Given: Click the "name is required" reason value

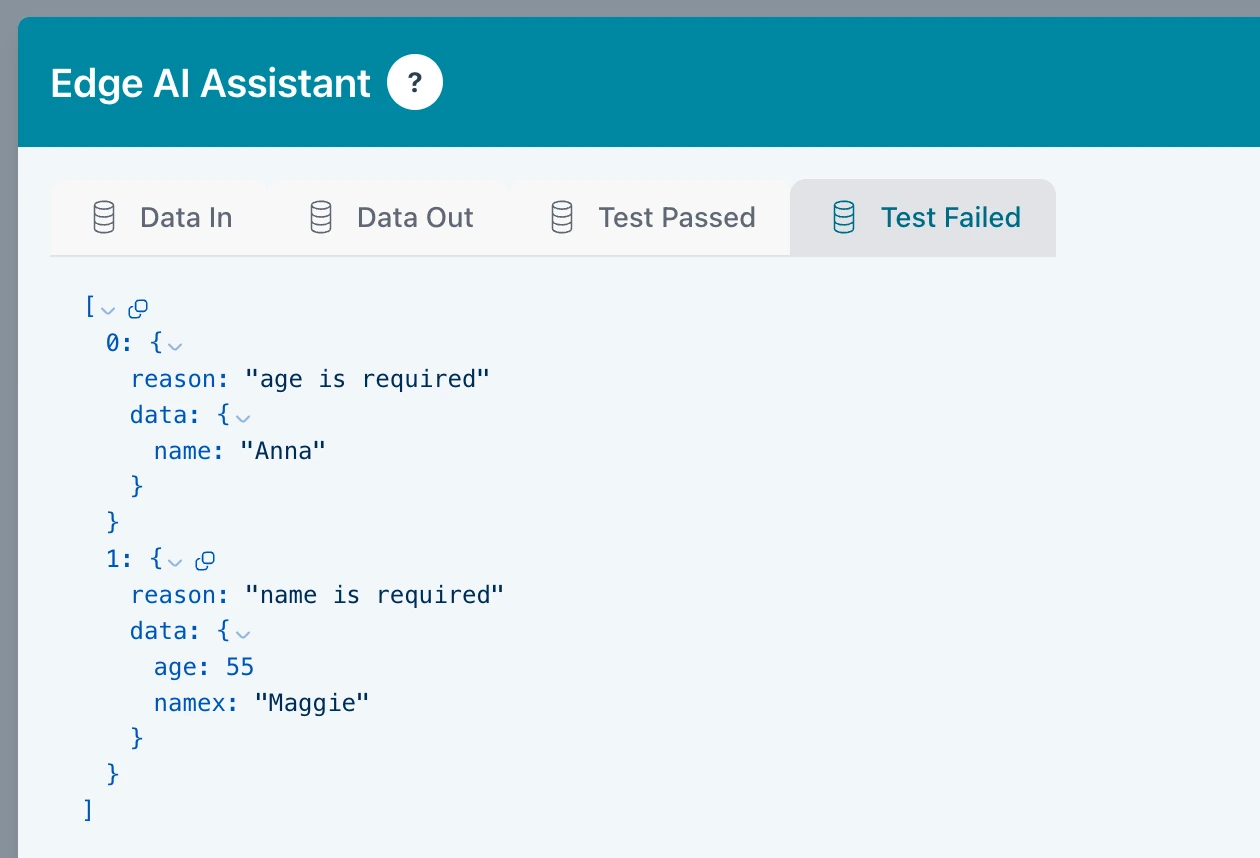Looking at the screenshot, I should click(x=374, y=595).
